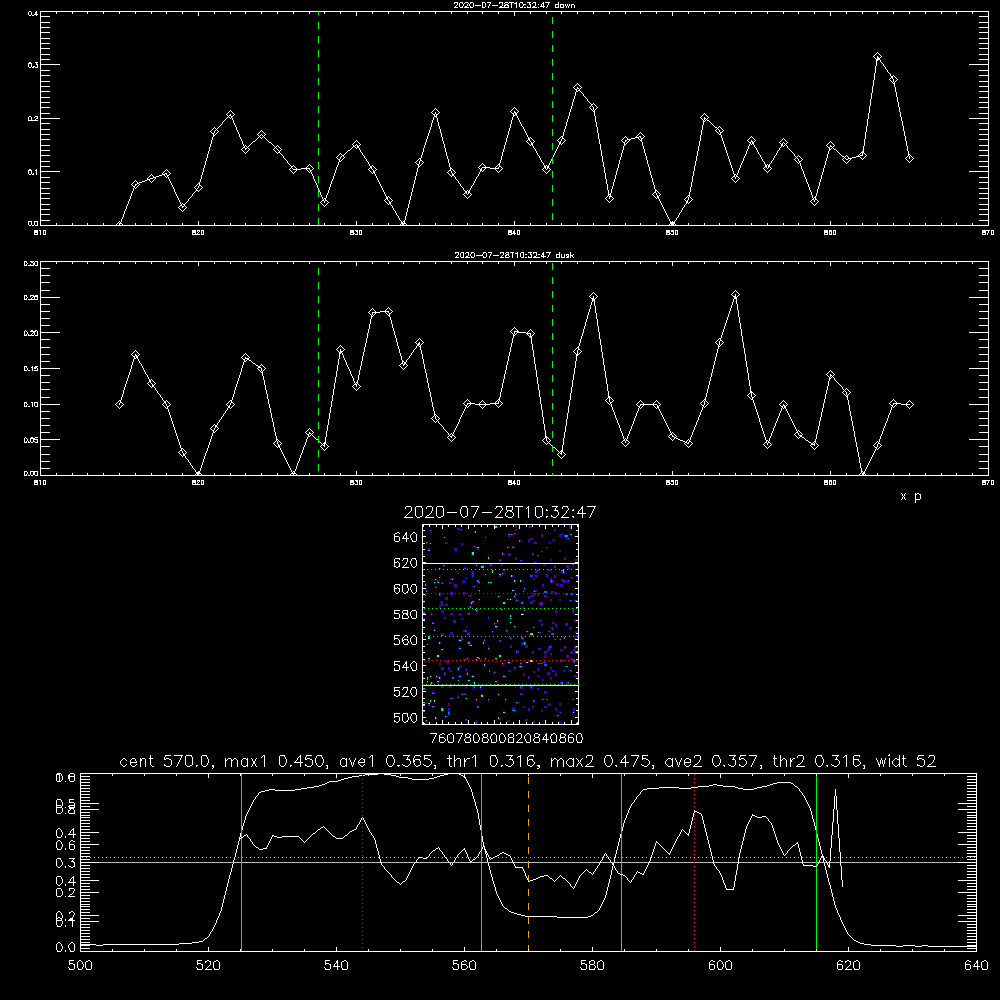Image resolution: width=1000 pixels, height=1000 pixels.
Task: Click the '620' y-axis label of pixel image
Action: pyautogui.click(x=405, y=563)
